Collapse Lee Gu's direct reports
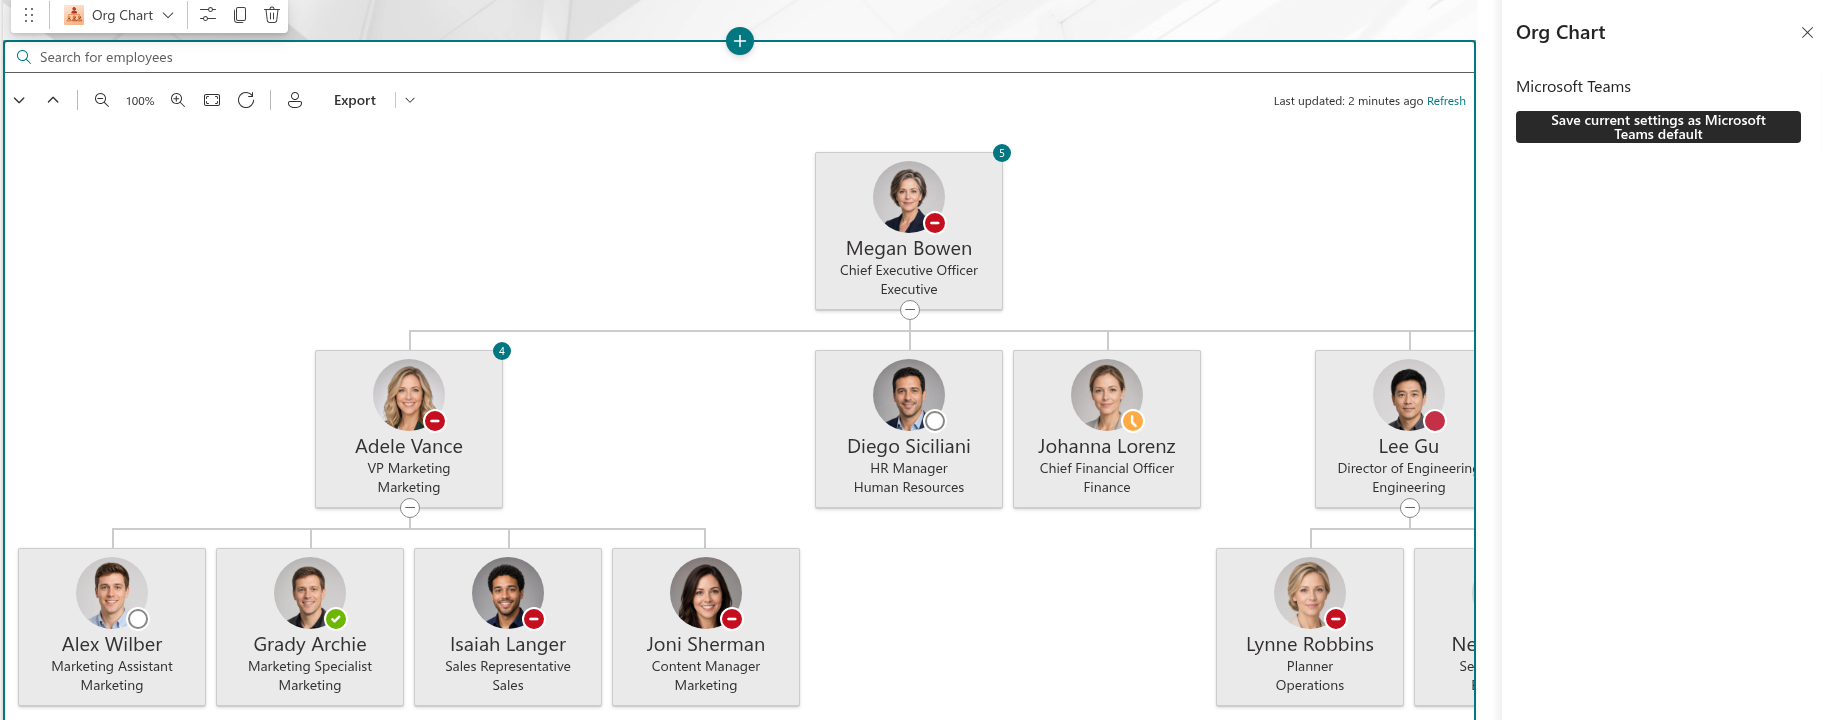 1410,508
